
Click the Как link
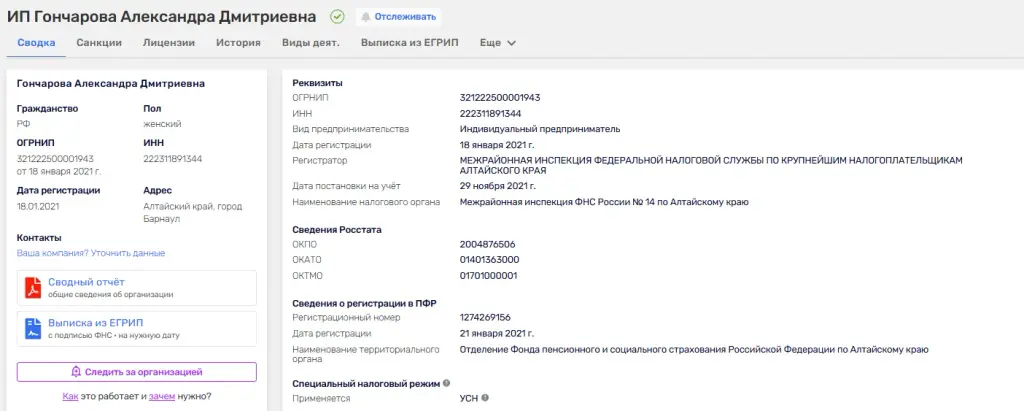pyautogui.click(x=70, y=396)
